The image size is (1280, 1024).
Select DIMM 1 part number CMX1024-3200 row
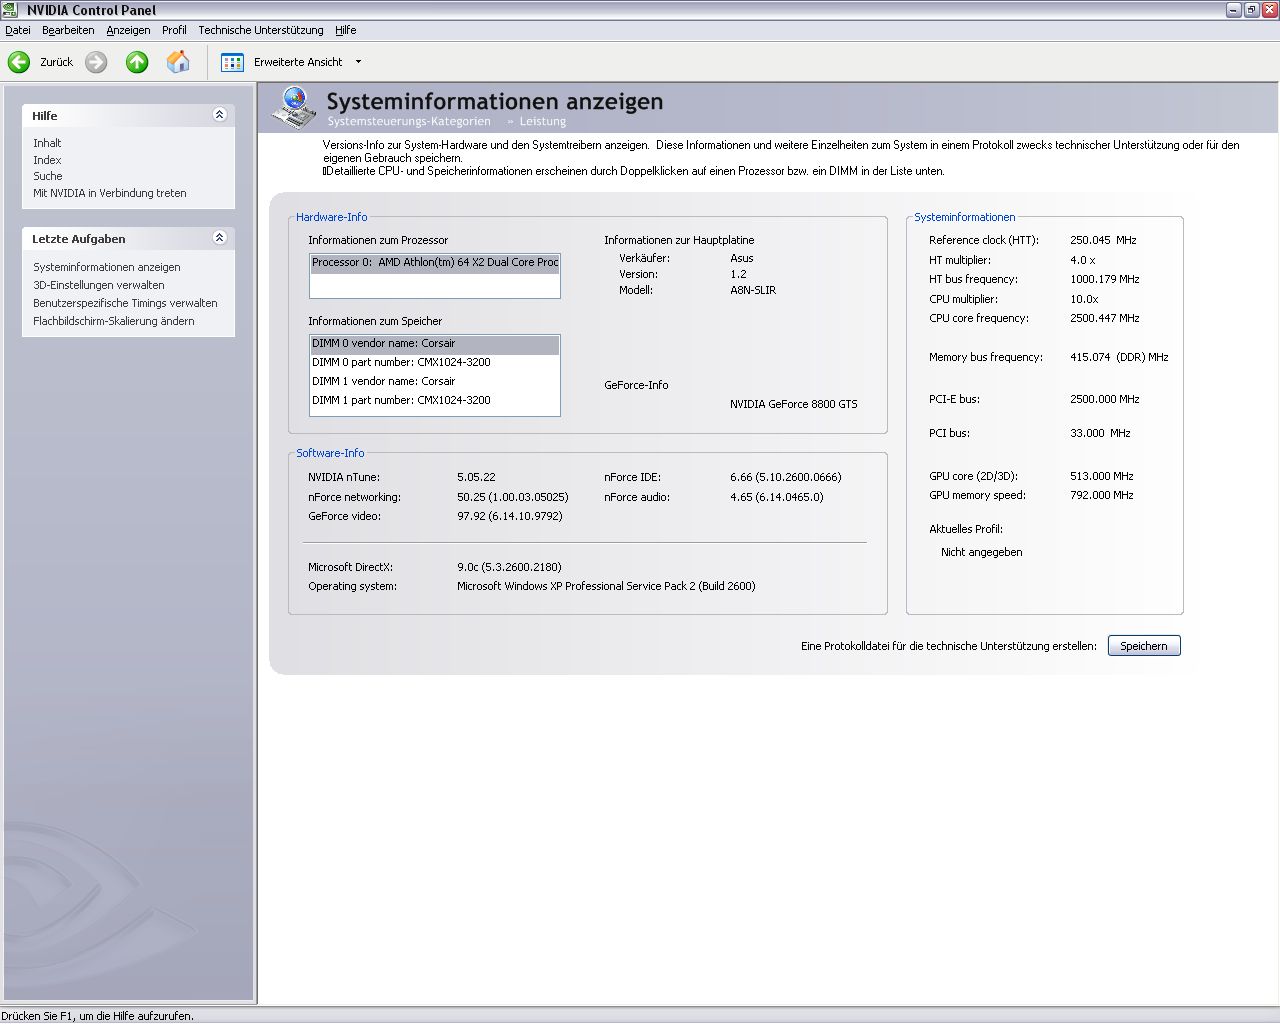click(x=435, y=400)
